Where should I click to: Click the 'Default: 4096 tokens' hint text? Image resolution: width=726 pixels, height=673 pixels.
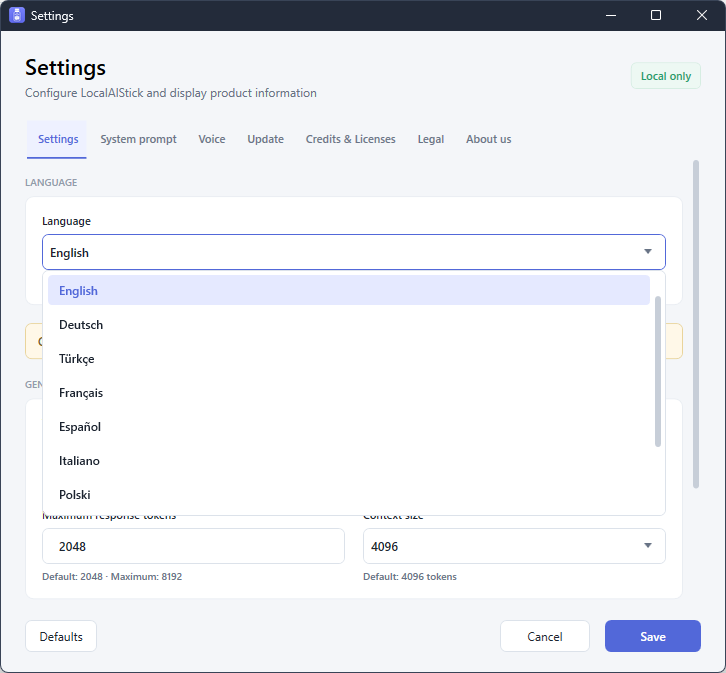click(410, 577)
